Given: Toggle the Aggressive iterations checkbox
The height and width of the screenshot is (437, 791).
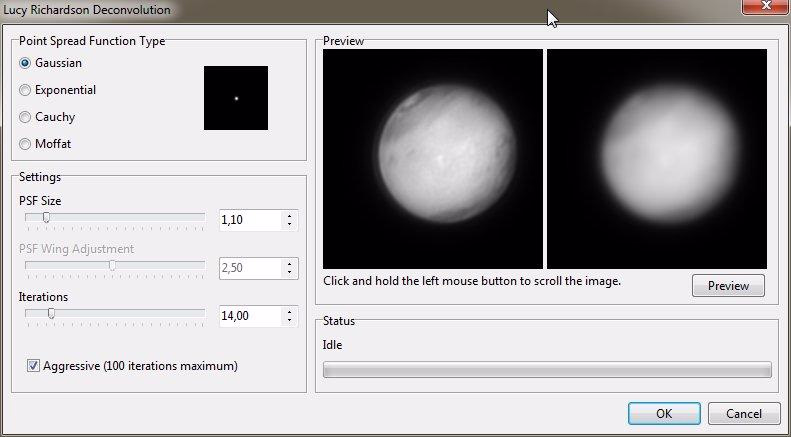Looking at the screenshot, I should [34, 366].
